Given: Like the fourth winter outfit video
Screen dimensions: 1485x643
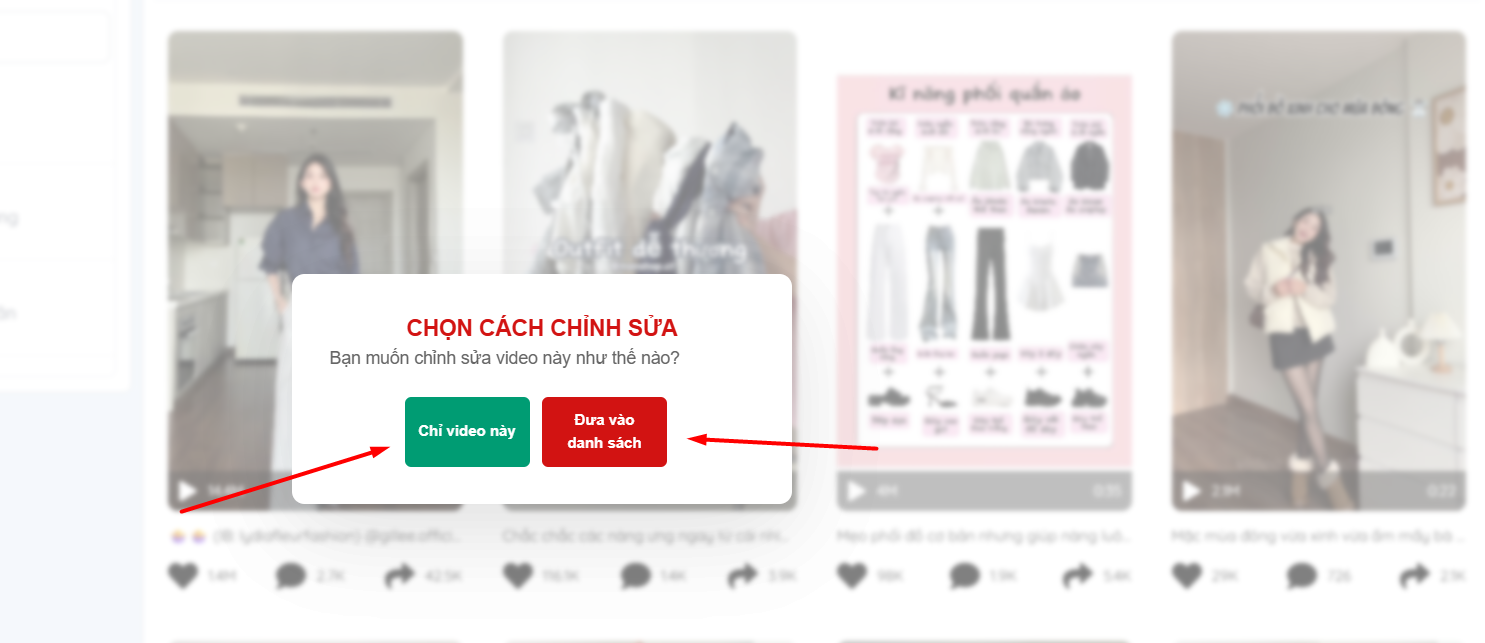Looking at the screenshot, I should (x=1186, y=576).
